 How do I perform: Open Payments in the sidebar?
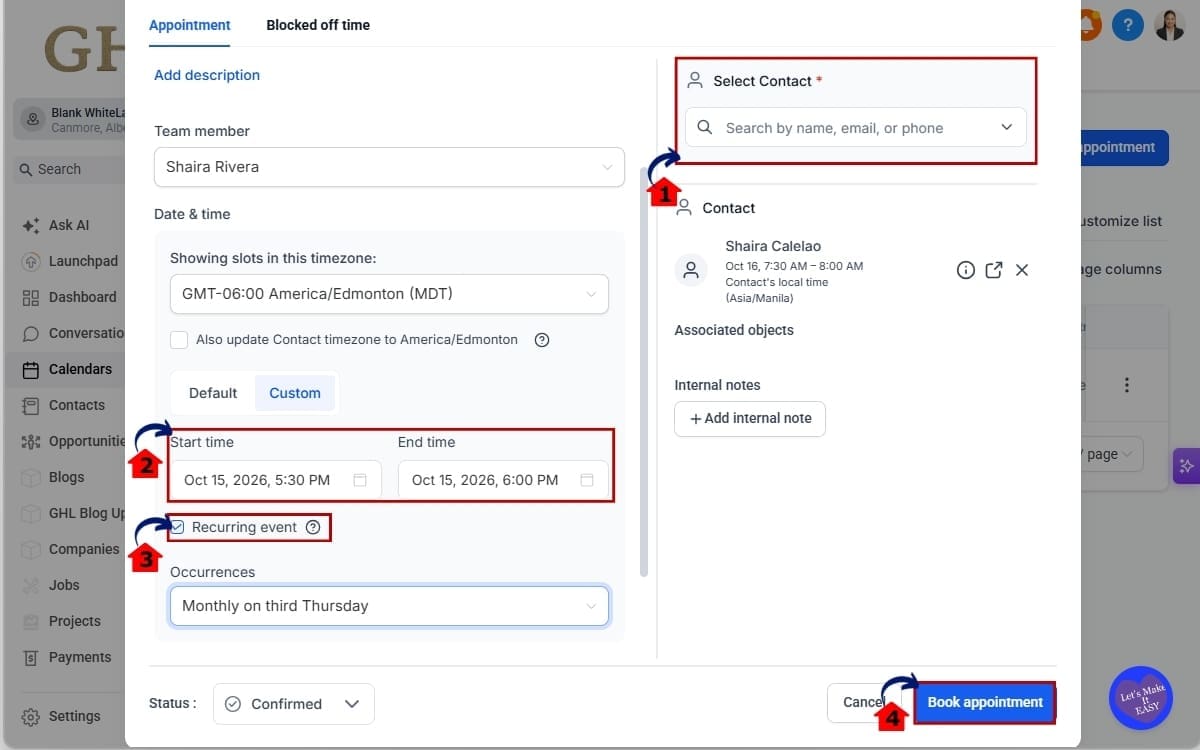(x=66, y=657)
